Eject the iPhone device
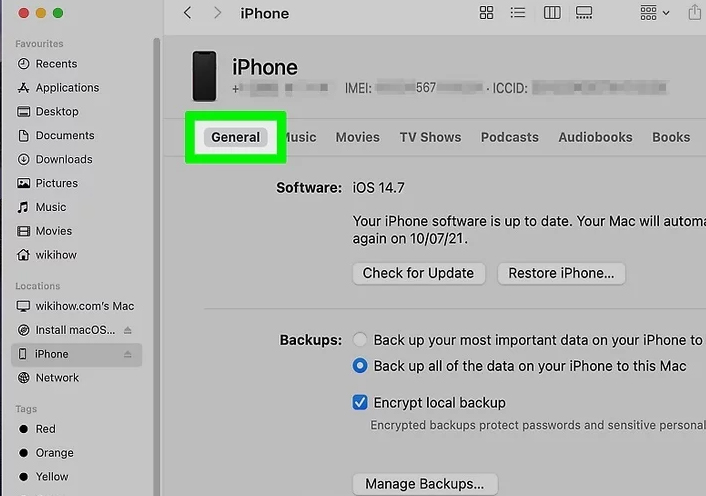The width and height of the screenshot is (706, 496). 128,354
